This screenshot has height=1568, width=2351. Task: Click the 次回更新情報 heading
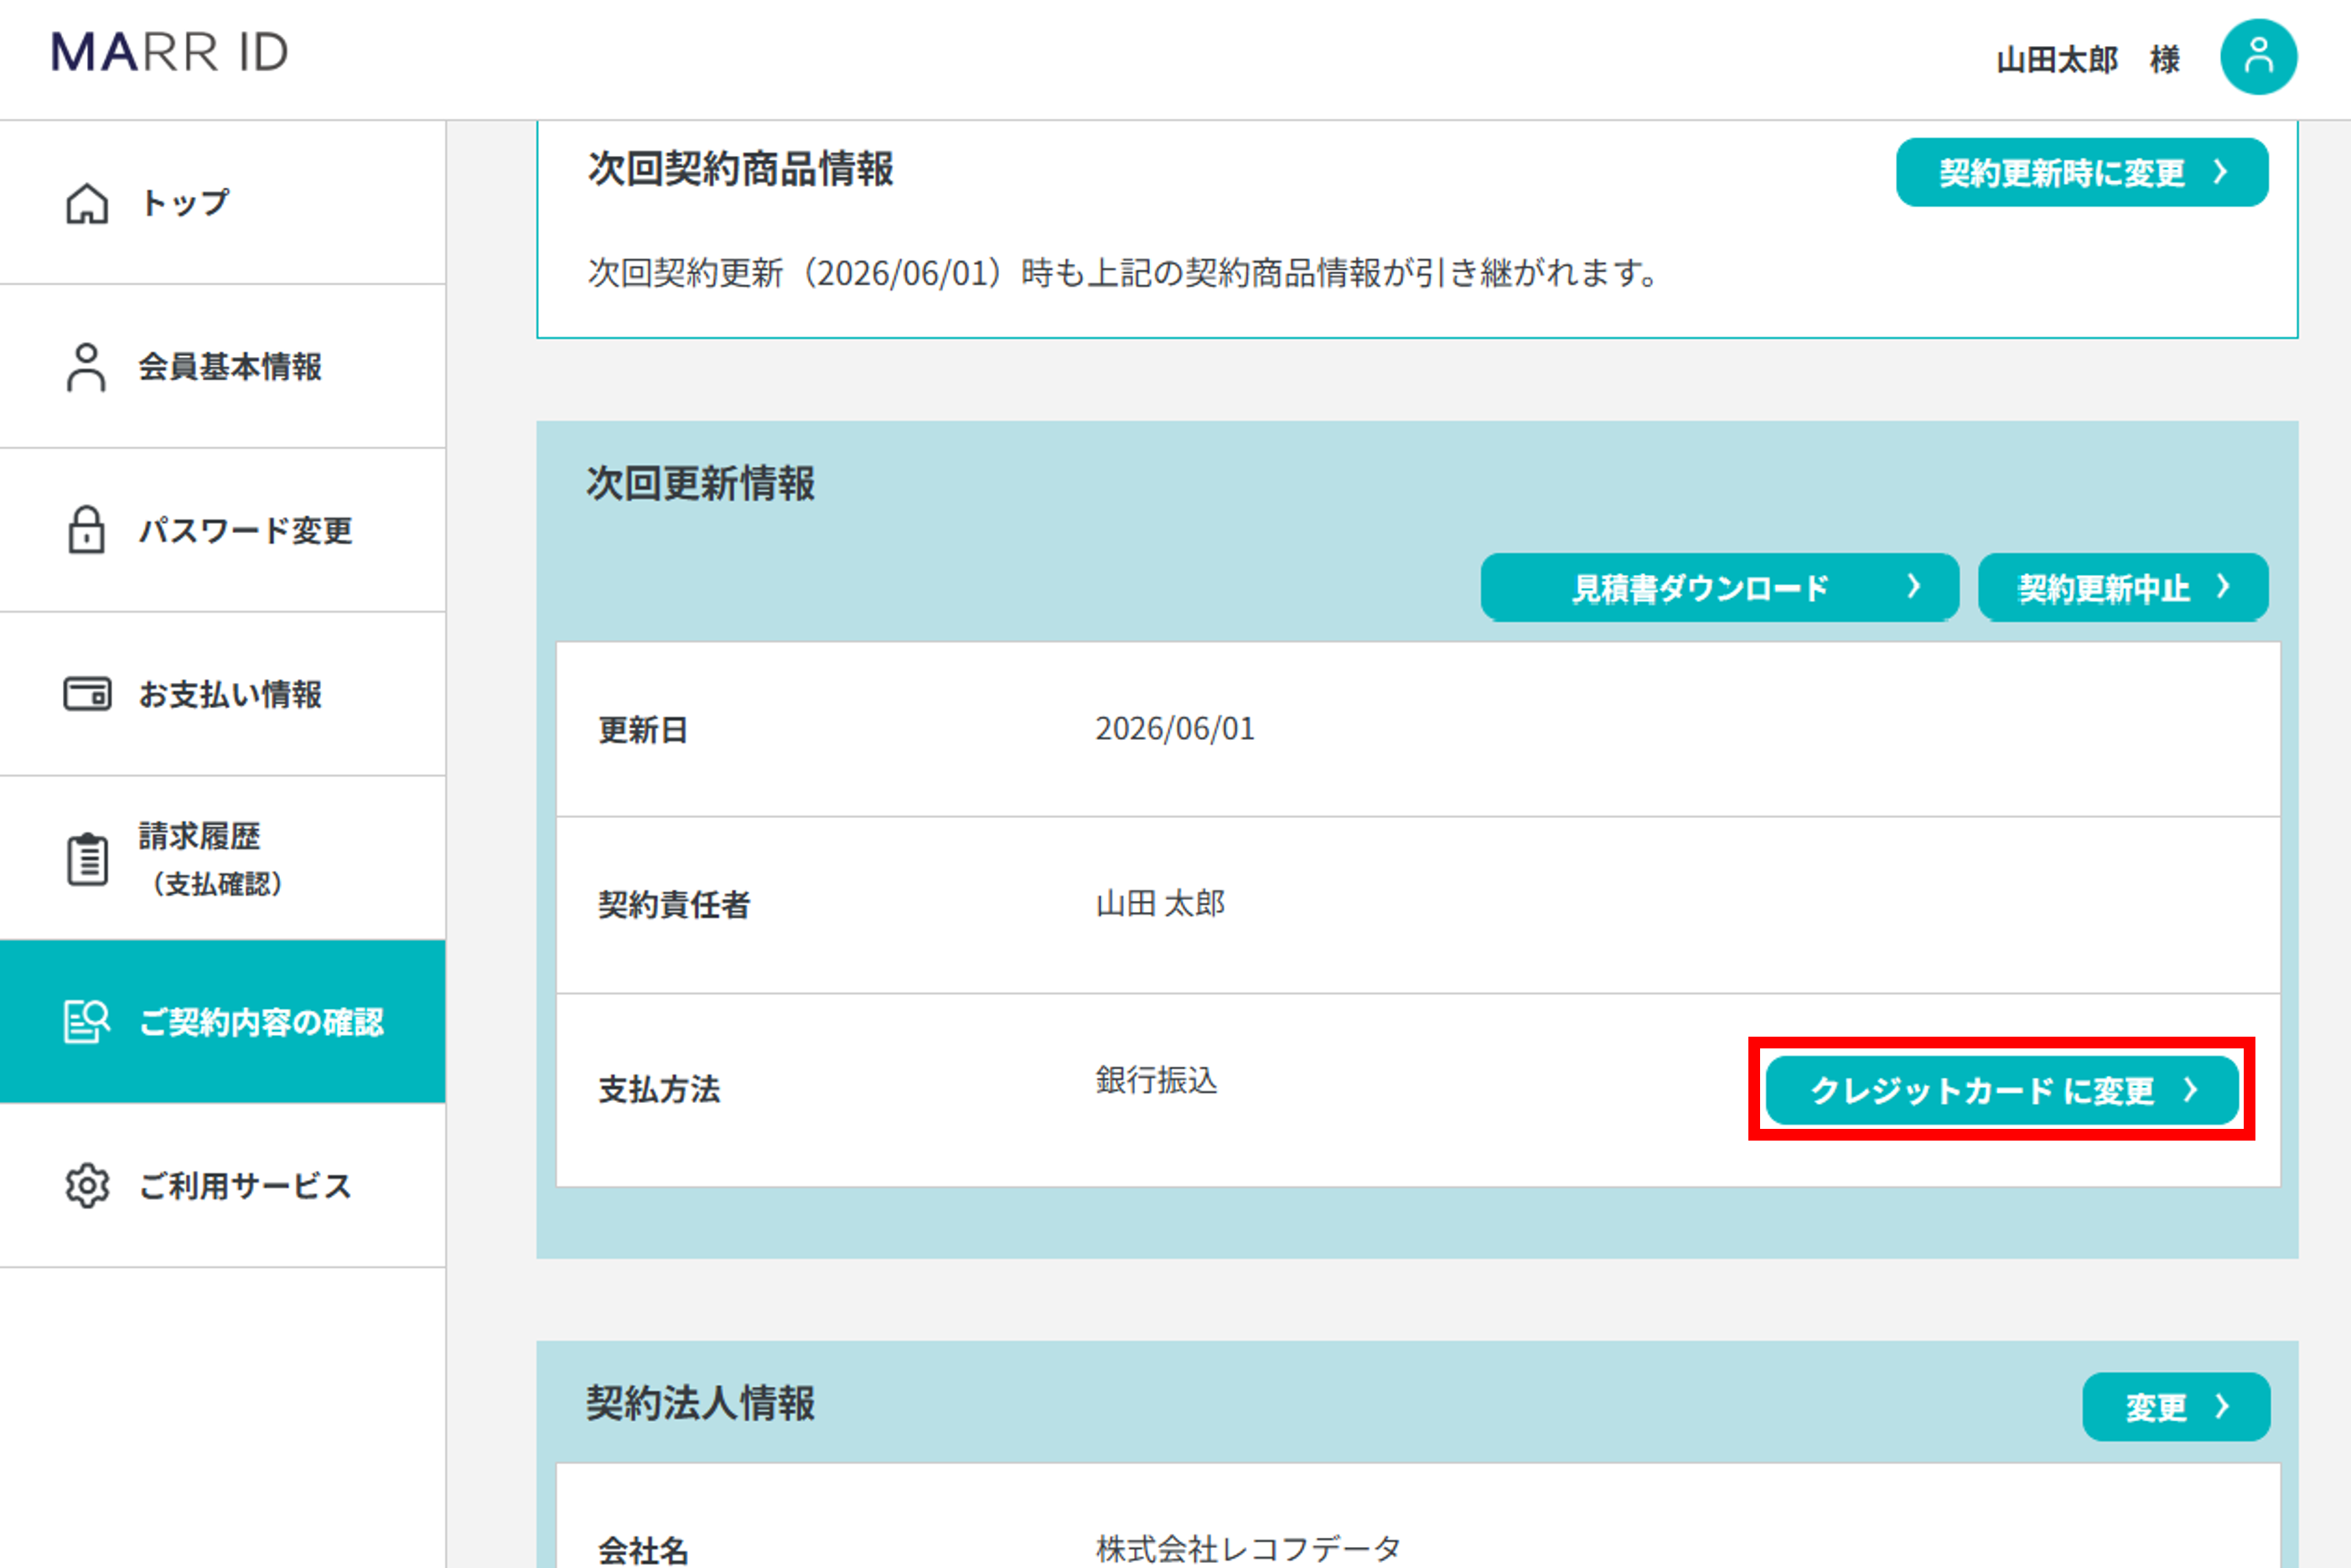click(701, 483)
